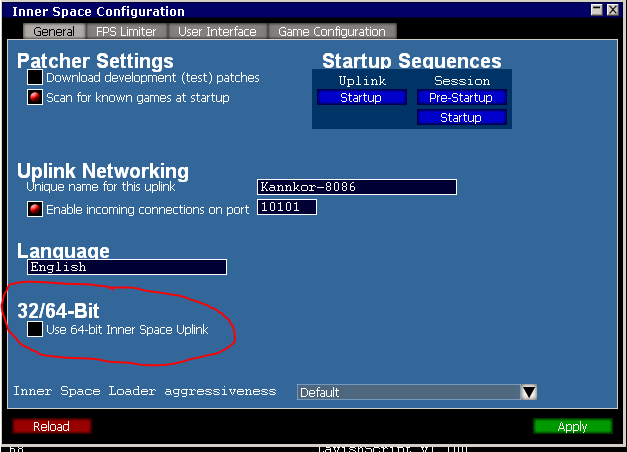This screenshot has width=627, height=452.
Task: Click the green Apply button
Action: tap(572, 426)
